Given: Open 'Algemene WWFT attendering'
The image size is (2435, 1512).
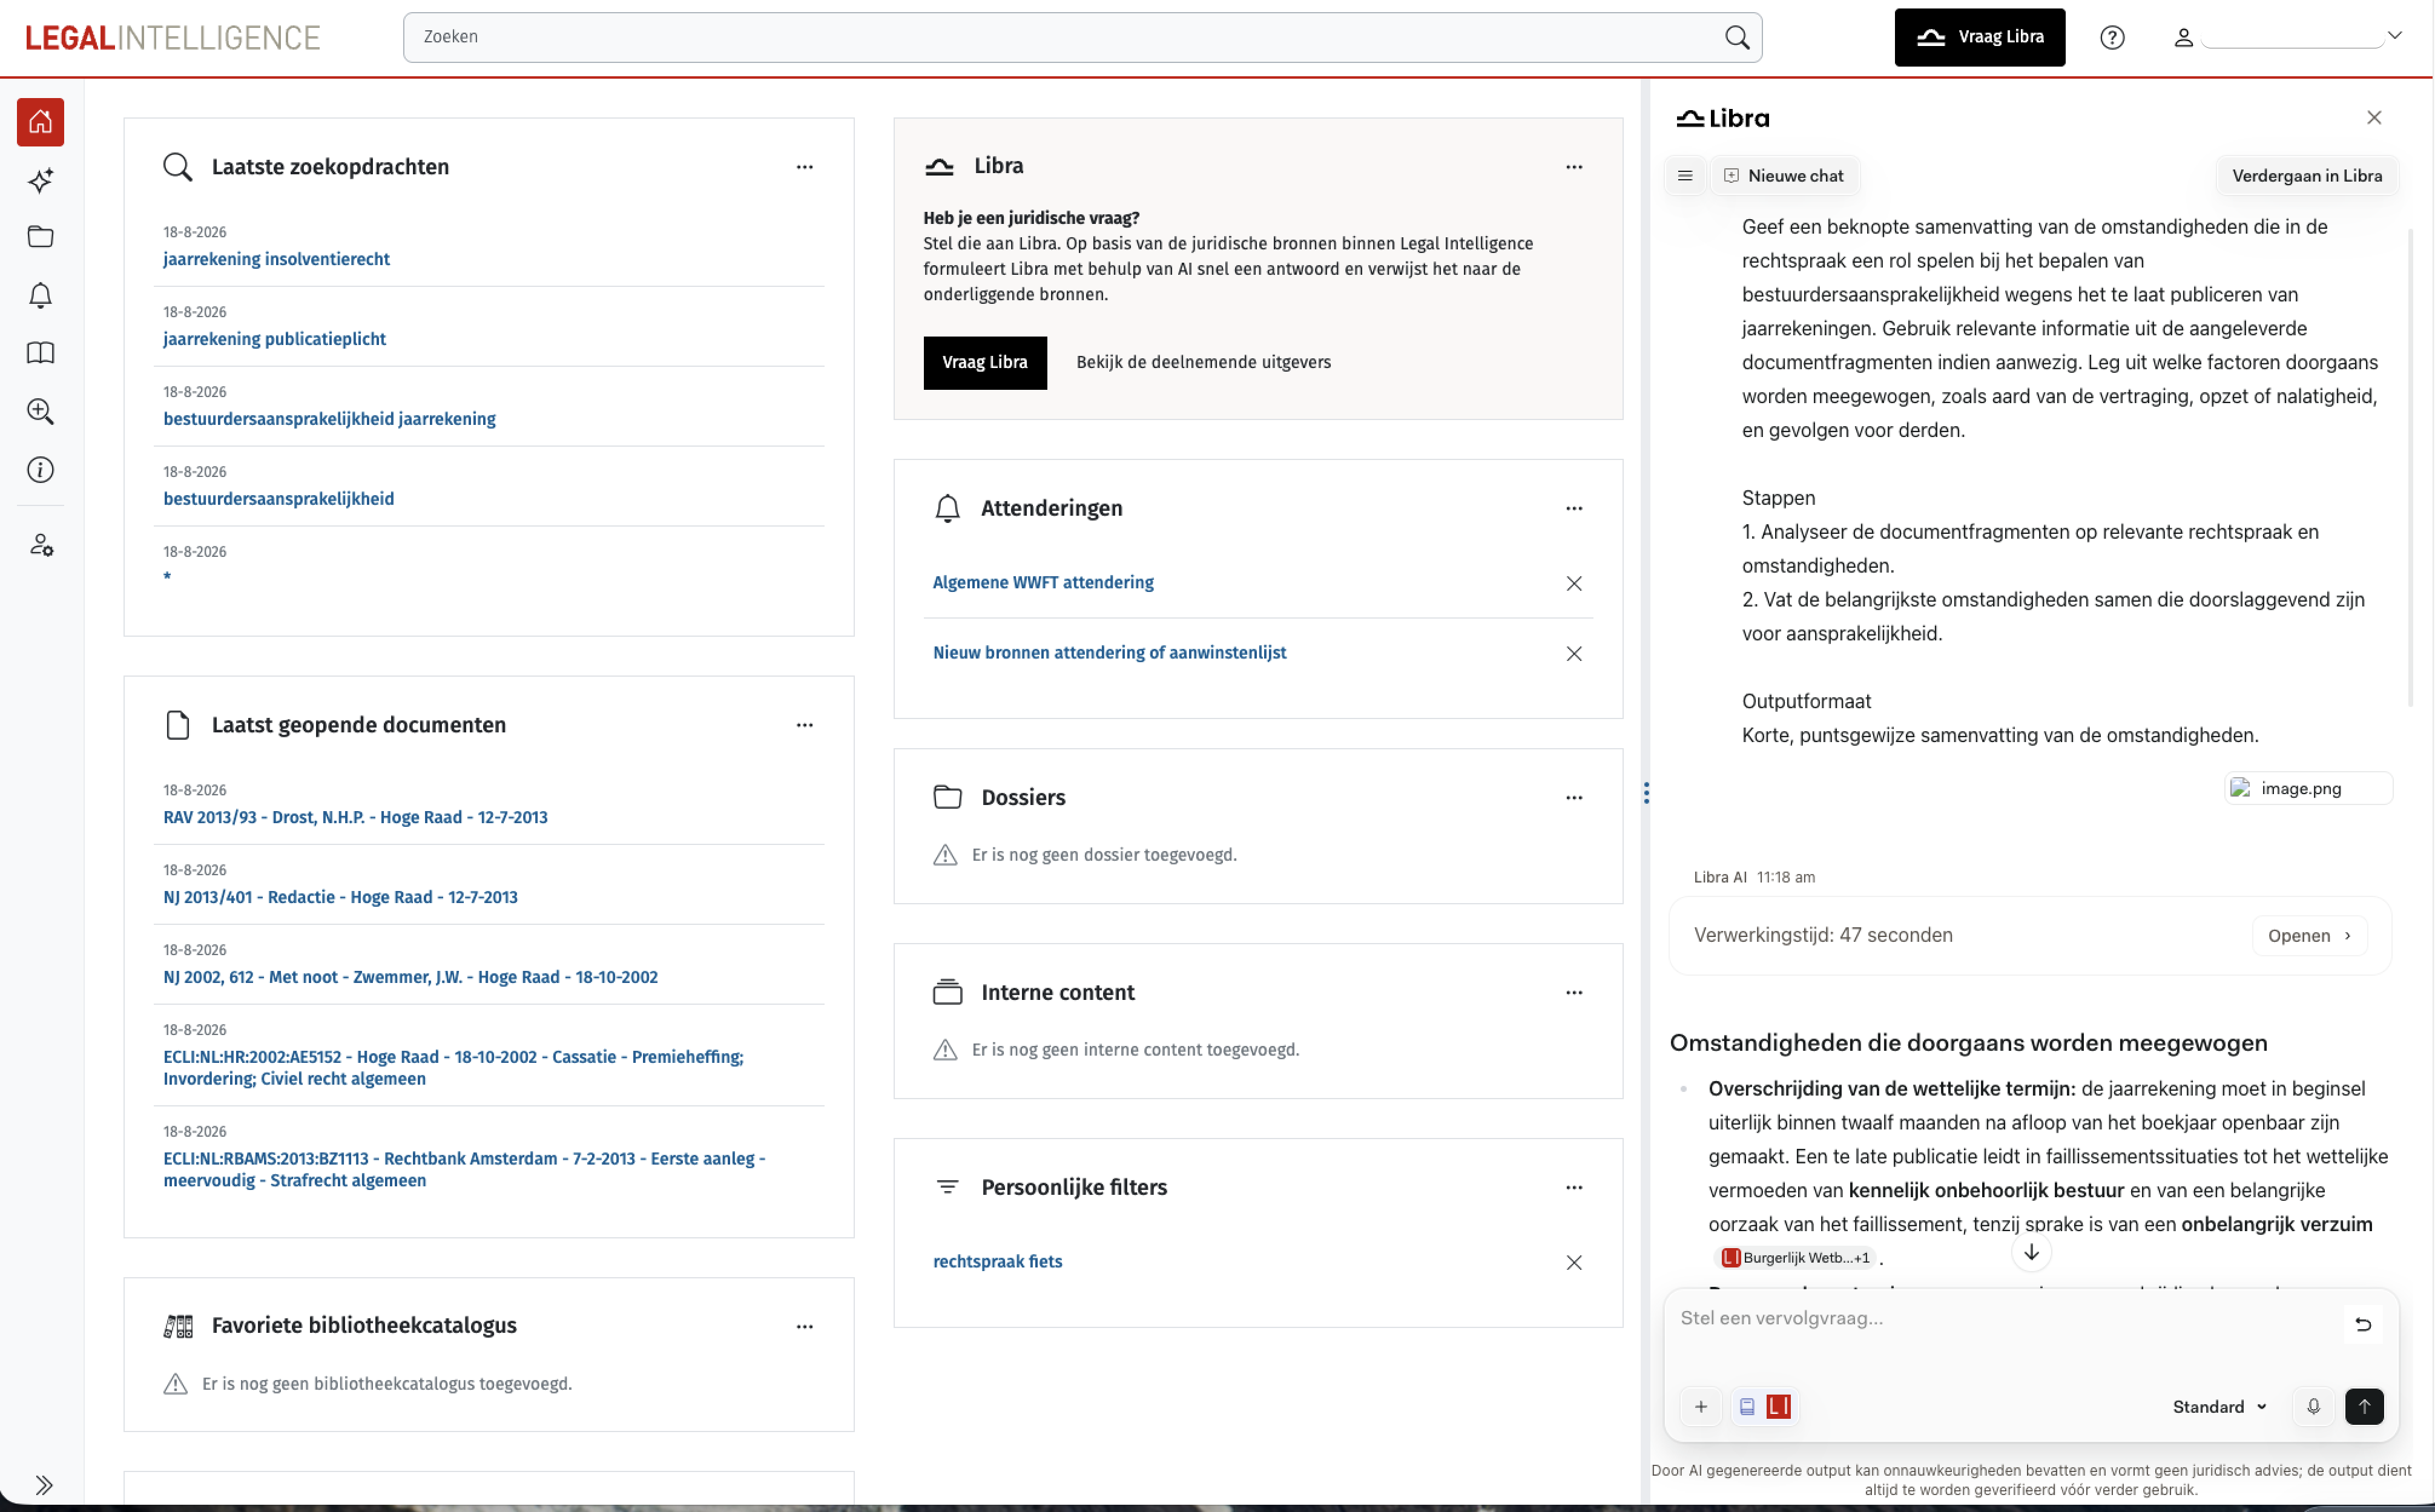Looking at the screenshot, I should pos(1043,582).
